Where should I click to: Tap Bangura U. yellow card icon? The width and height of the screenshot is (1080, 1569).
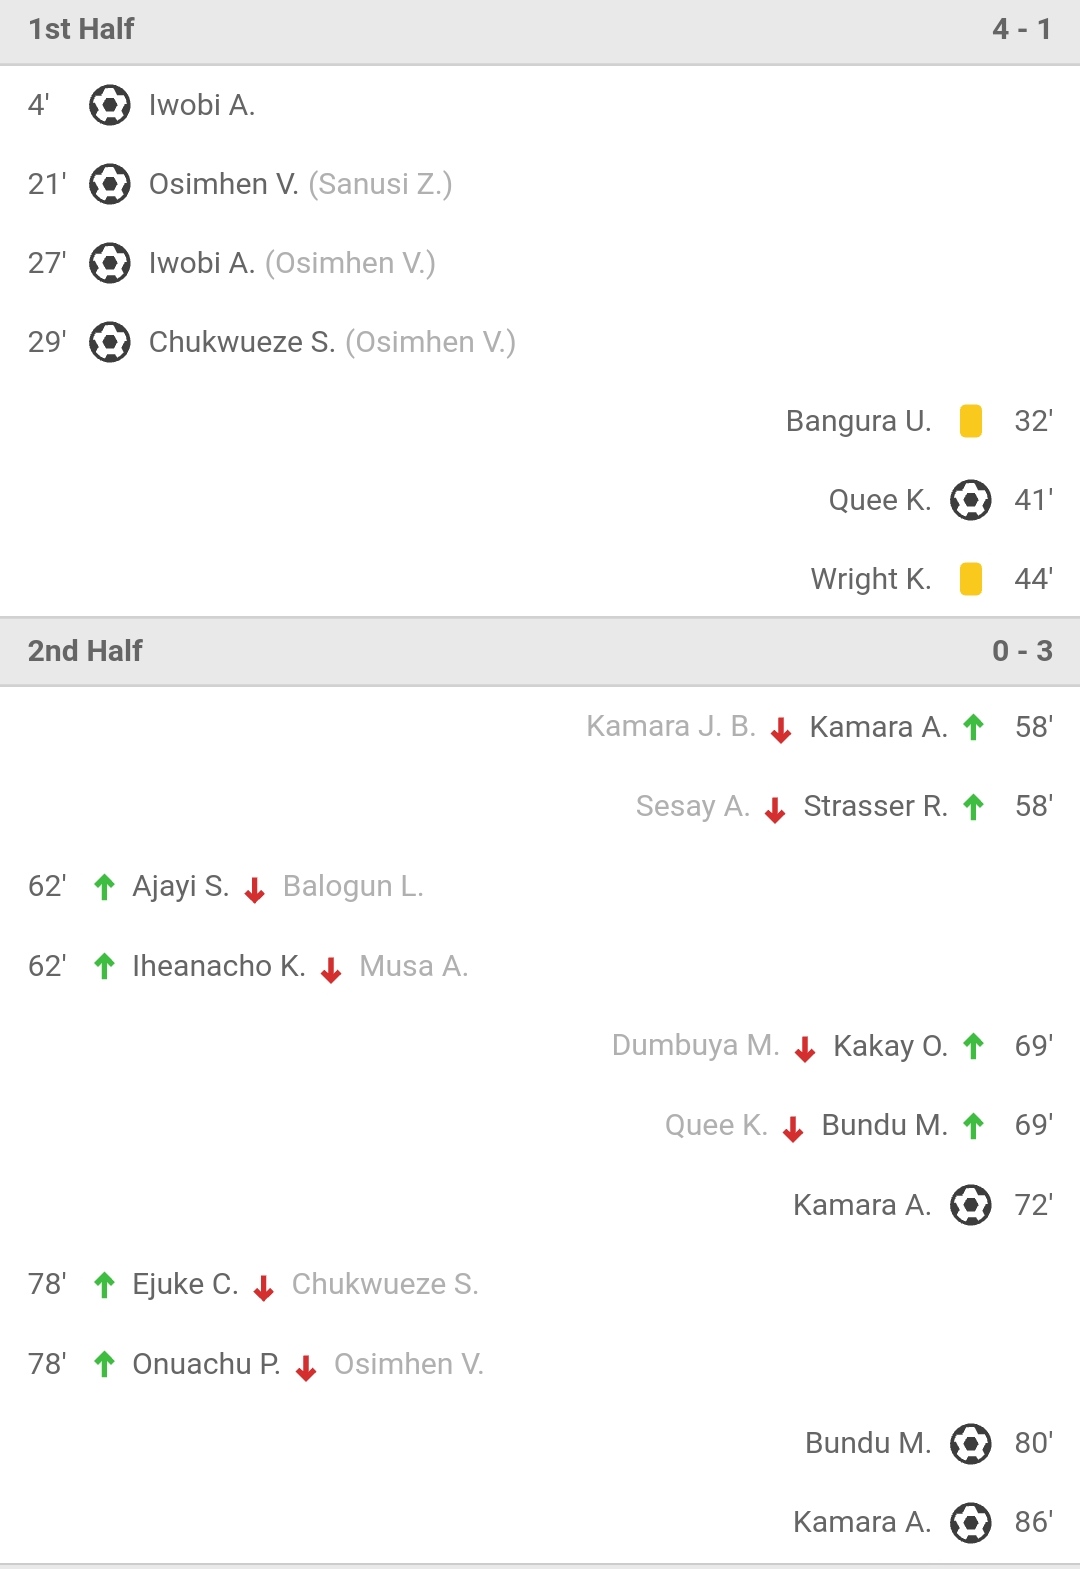click(x=970, y=421)
